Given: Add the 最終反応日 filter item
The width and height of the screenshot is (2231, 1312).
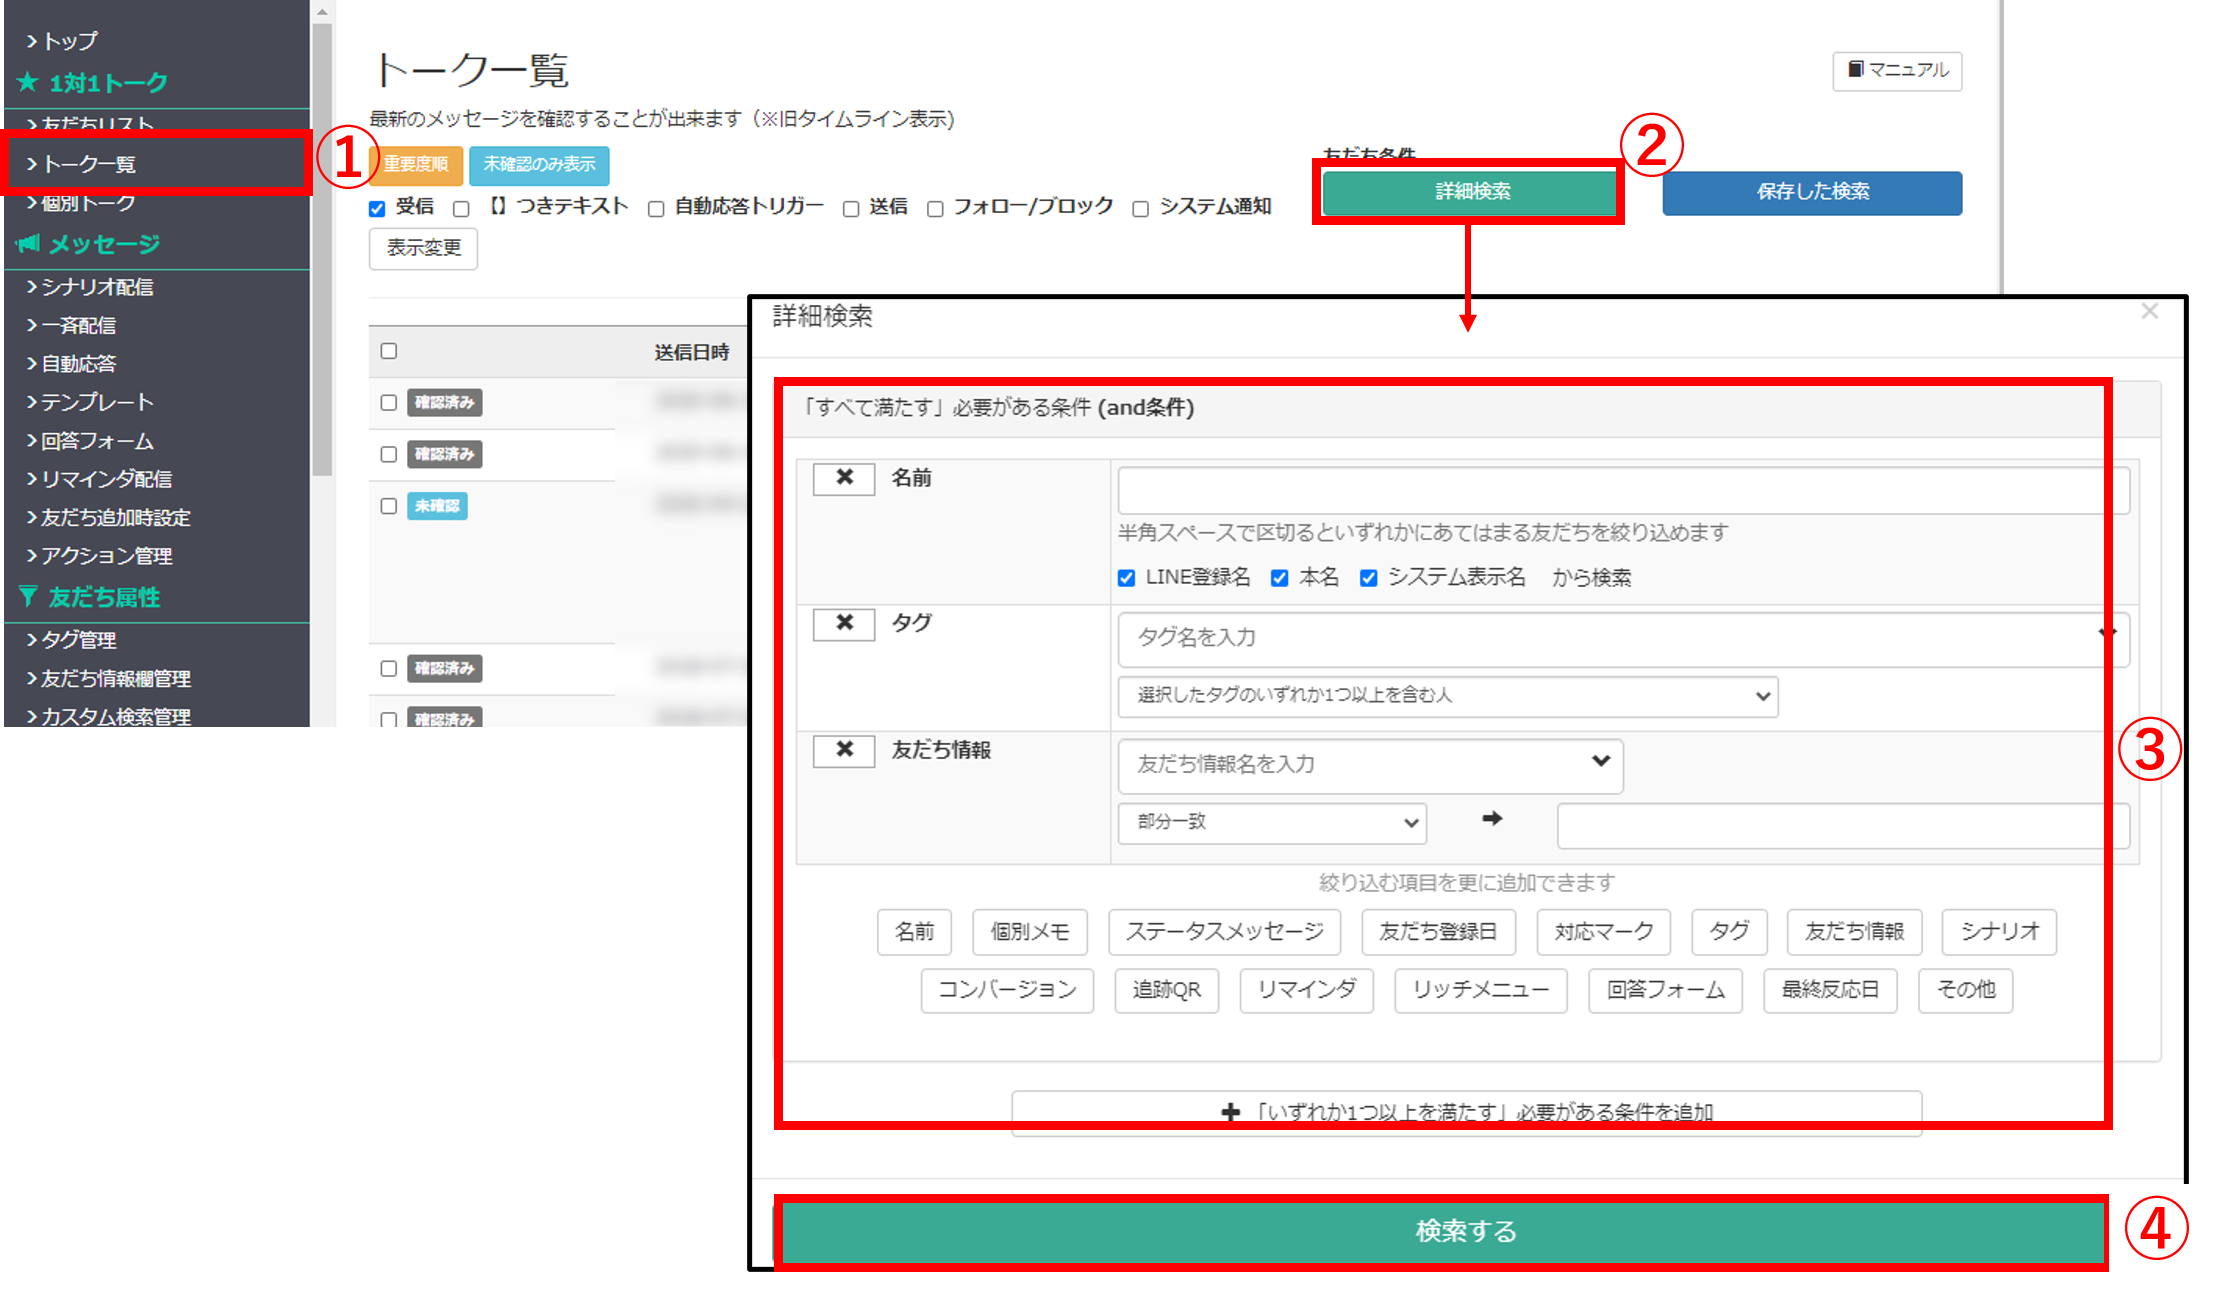Looking at the screenshot, I should point(1830,990).
